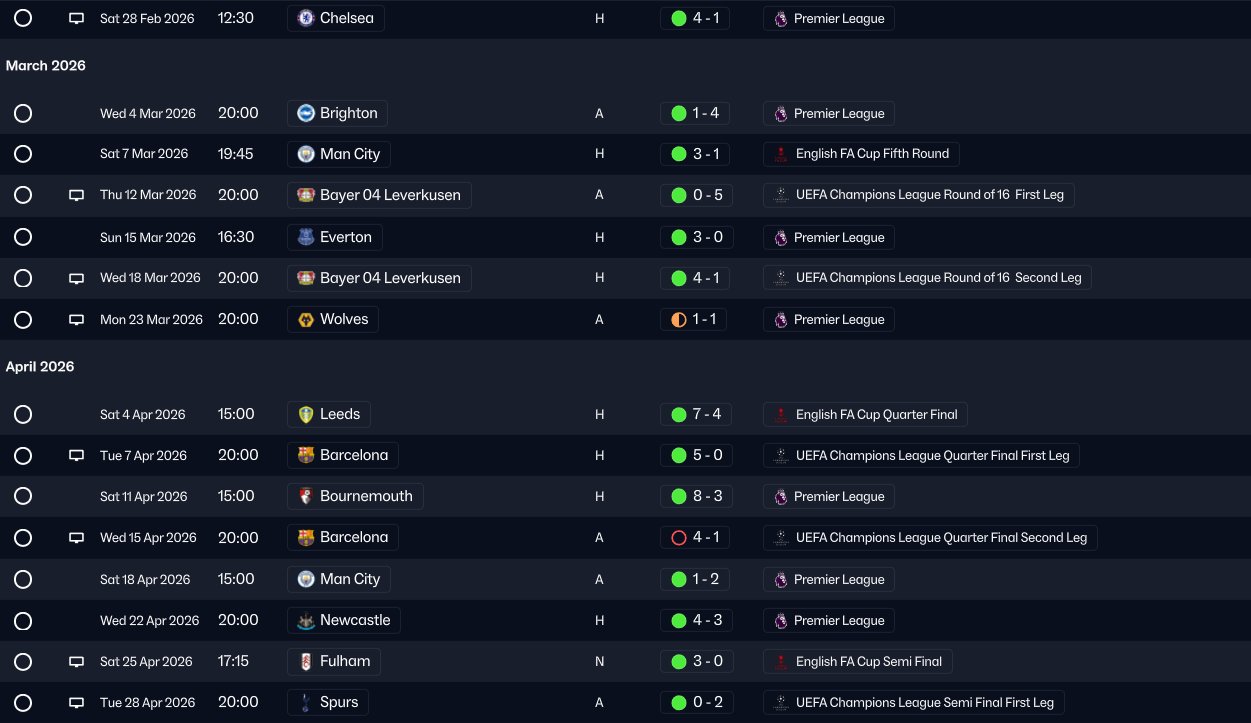The width and height of the screenshot is (1251, 723).
Task: Open the 4 - 1 loss result at Barcelona
Action: pyautogui.click(x=695, y=537)
